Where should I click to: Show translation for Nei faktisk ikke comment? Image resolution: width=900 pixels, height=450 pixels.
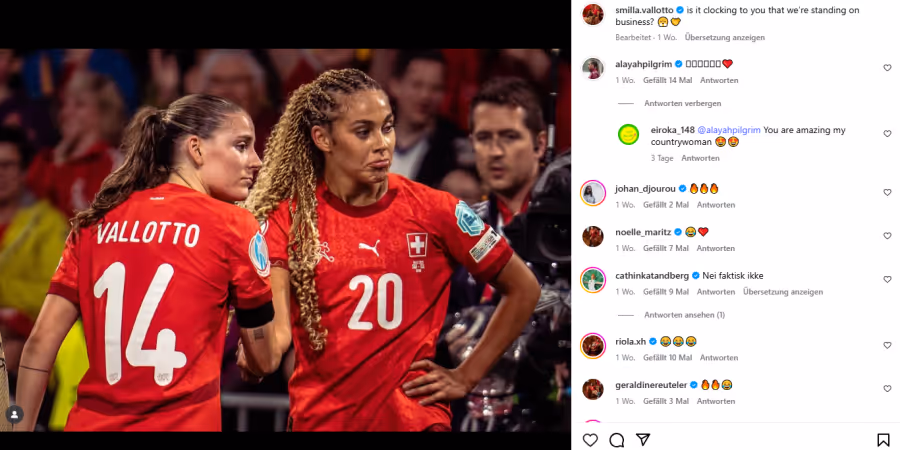[783, 292]
